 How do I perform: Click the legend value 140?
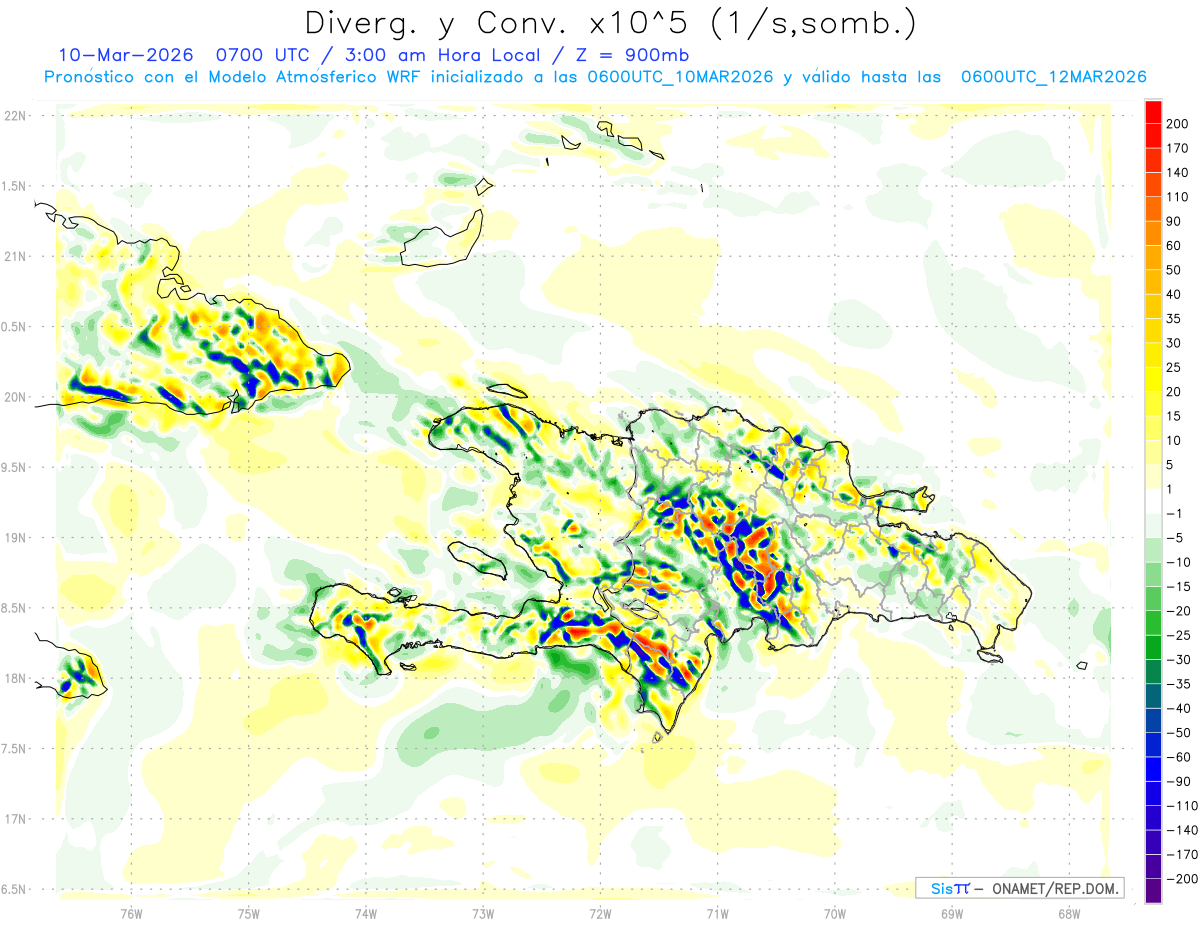click(x=1178, y=172)
